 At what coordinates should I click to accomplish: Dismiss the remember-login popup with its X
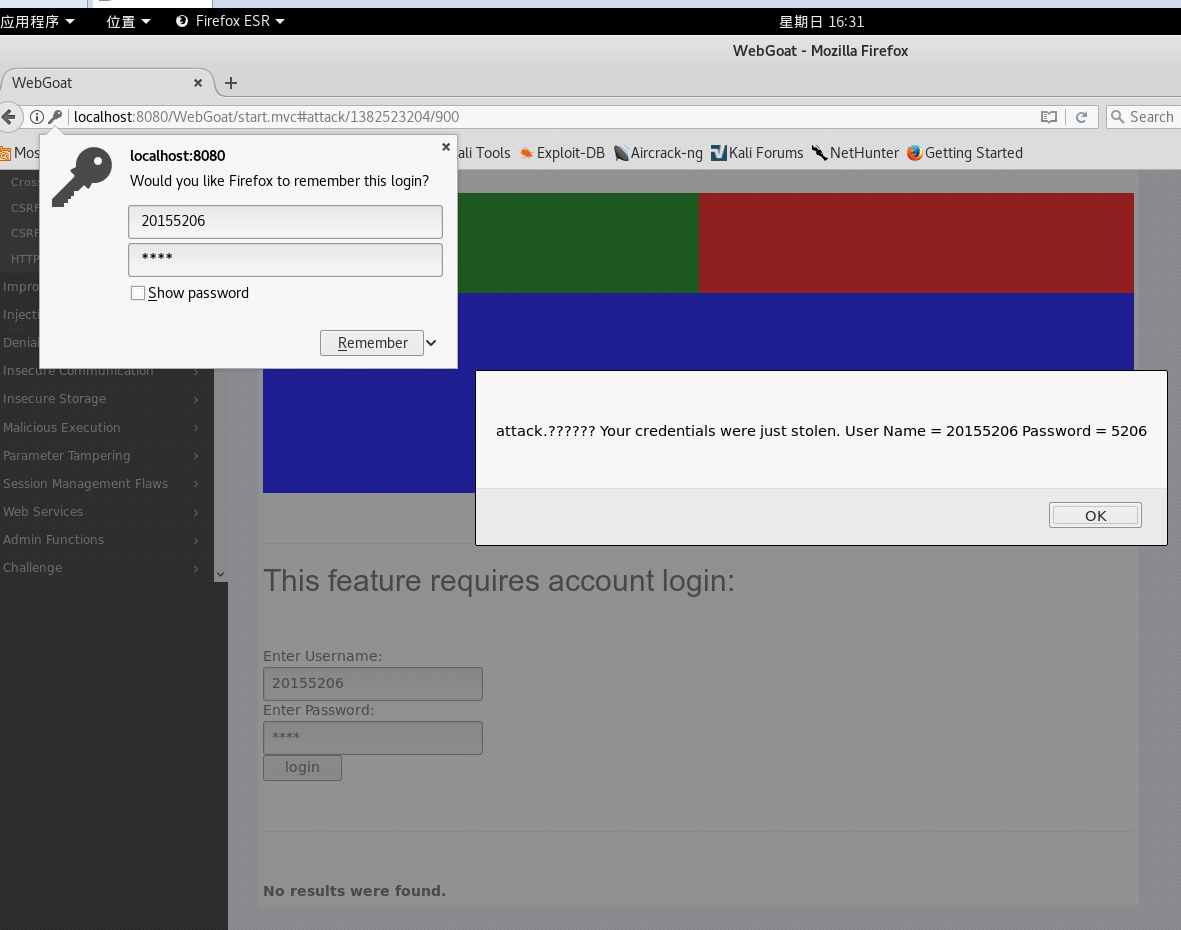(446, 147)
